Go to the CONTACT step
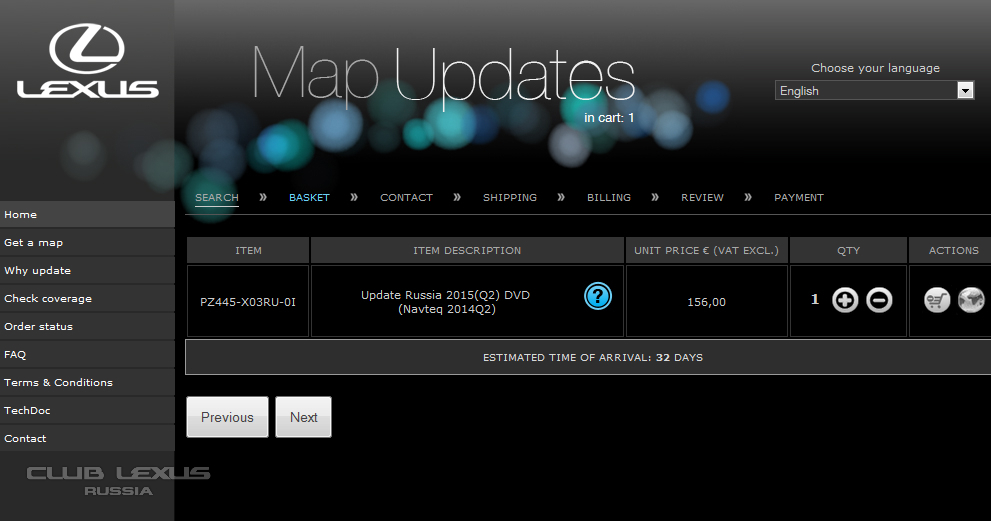Image resolution: width=991 pixels, height=521 pixels. (406, 197)
